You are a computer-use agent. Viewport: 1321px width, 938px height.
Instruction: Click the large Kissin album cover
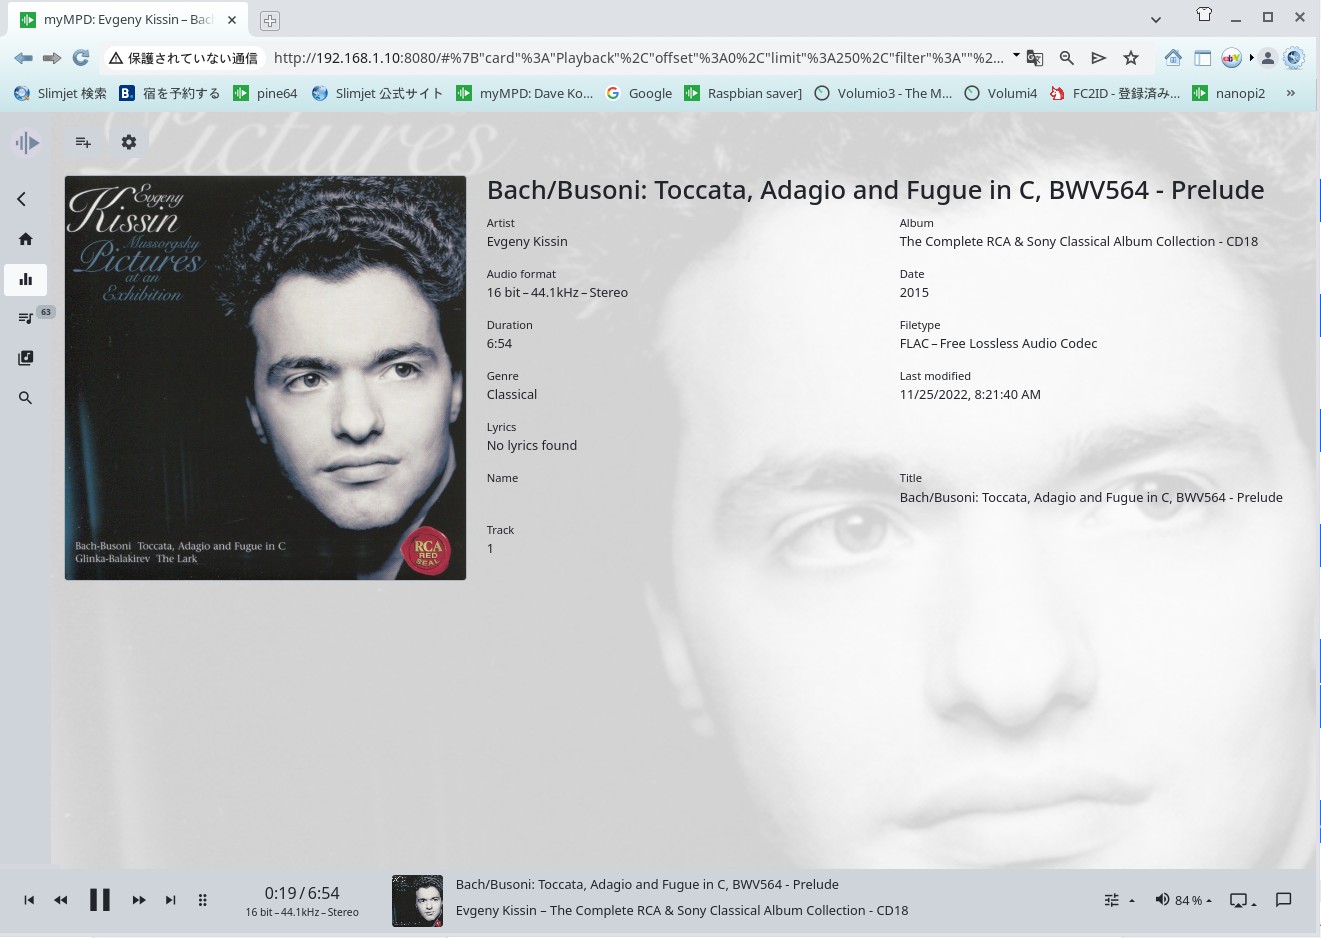(265, 378)
